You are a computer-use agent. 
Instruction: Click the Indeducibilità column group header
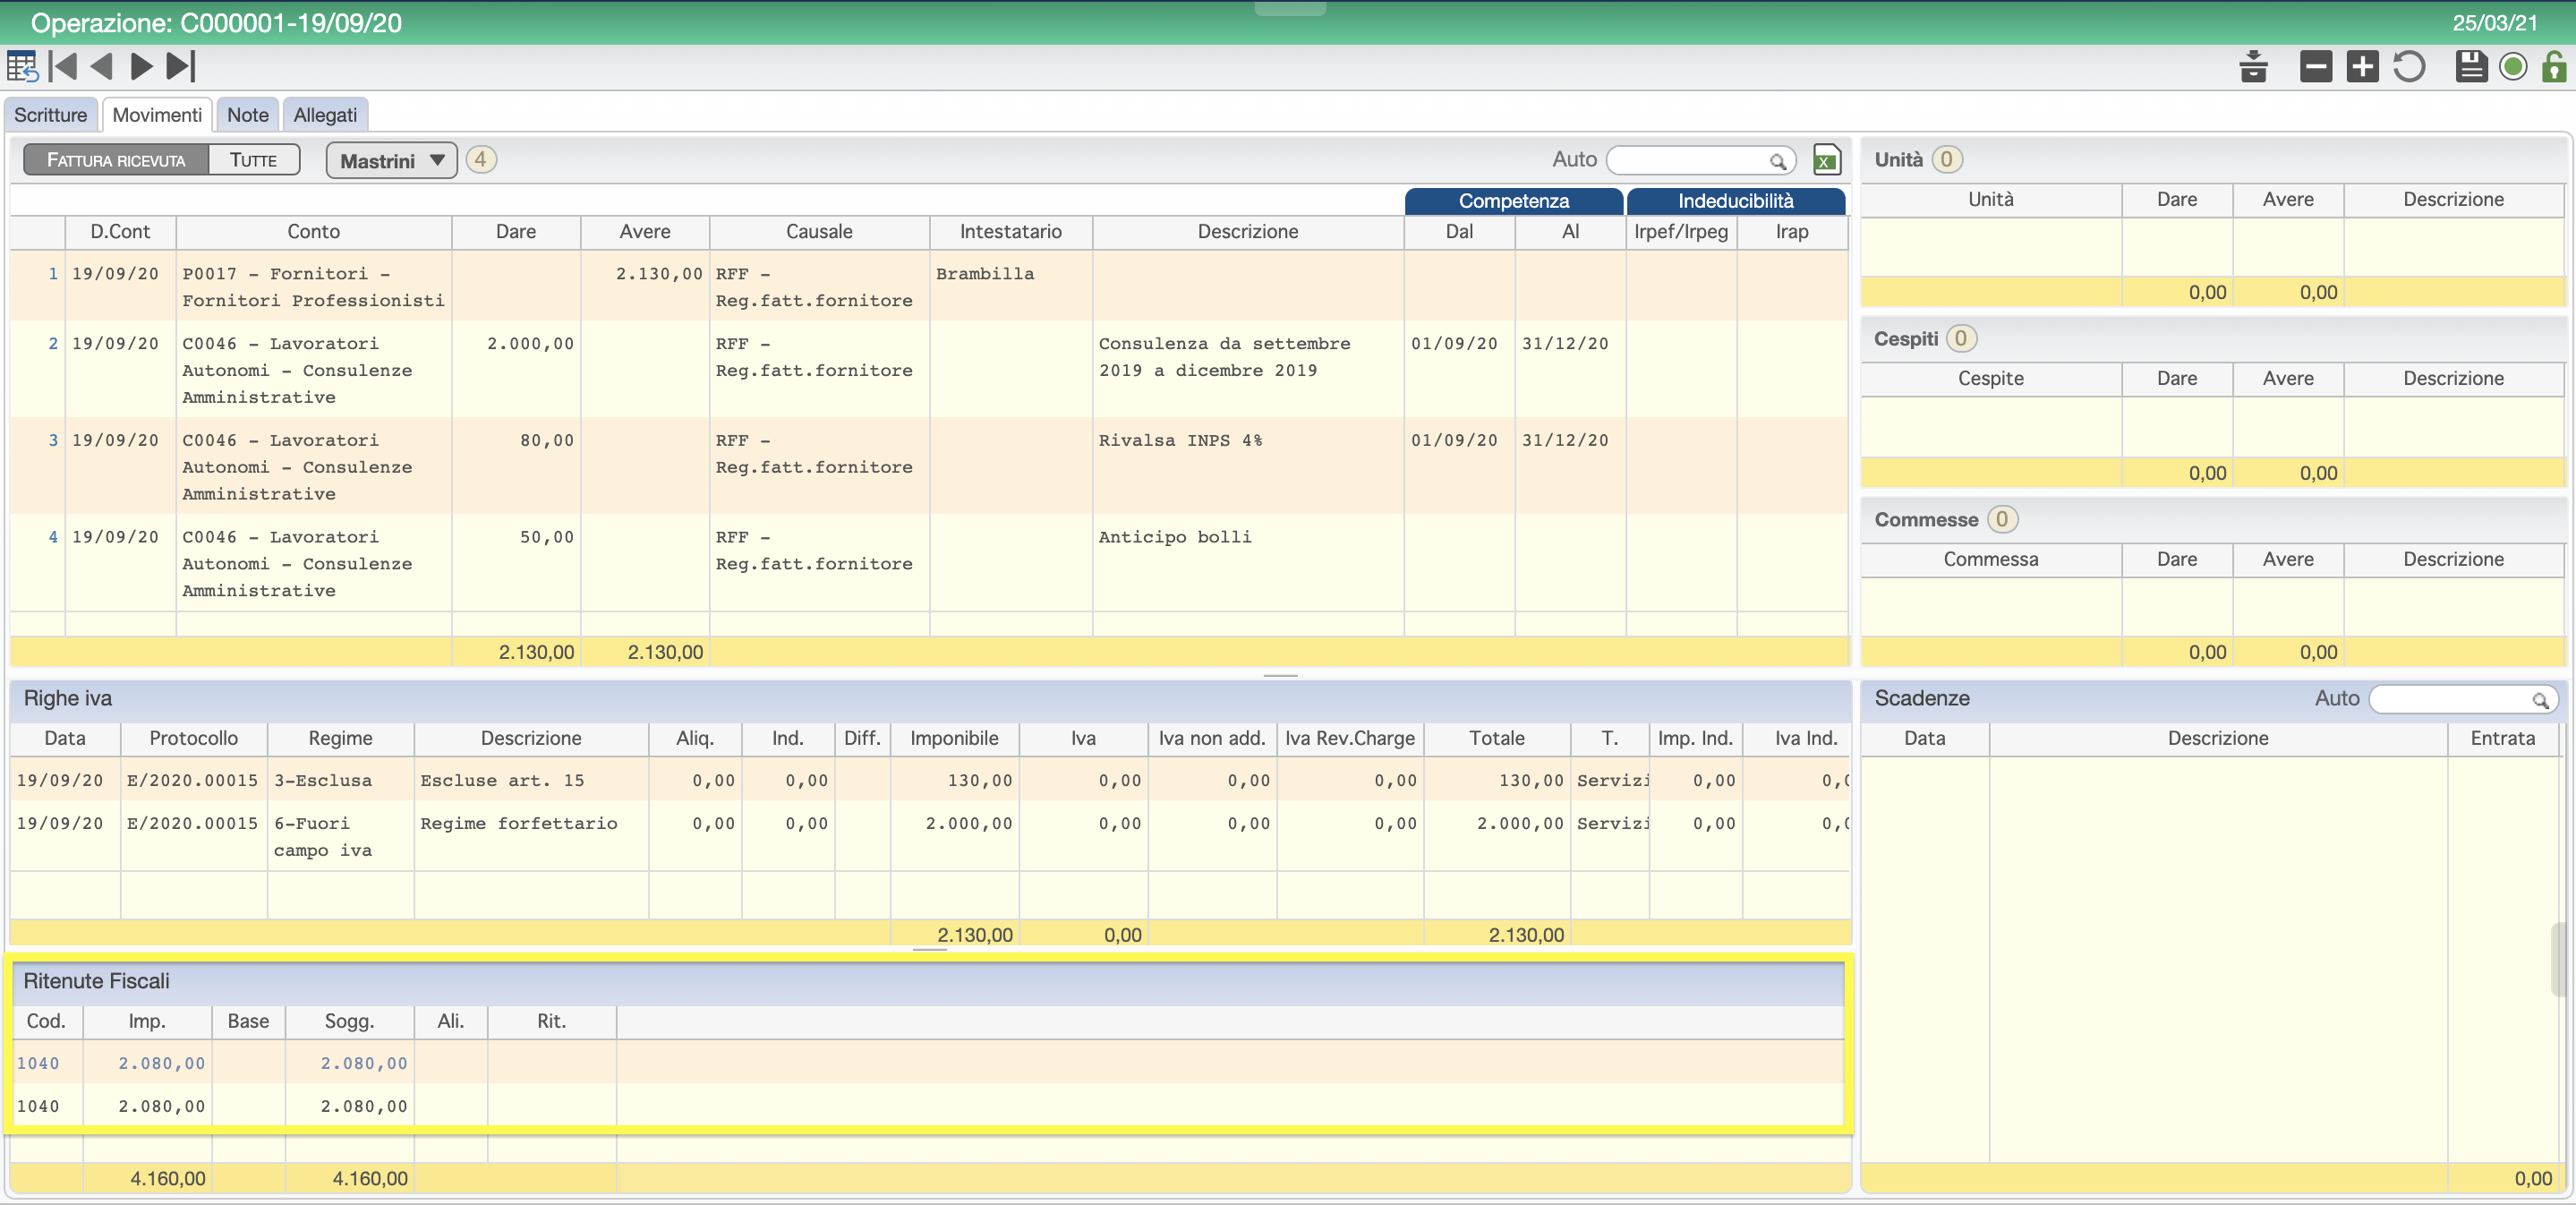click(x=1735, y=201)
